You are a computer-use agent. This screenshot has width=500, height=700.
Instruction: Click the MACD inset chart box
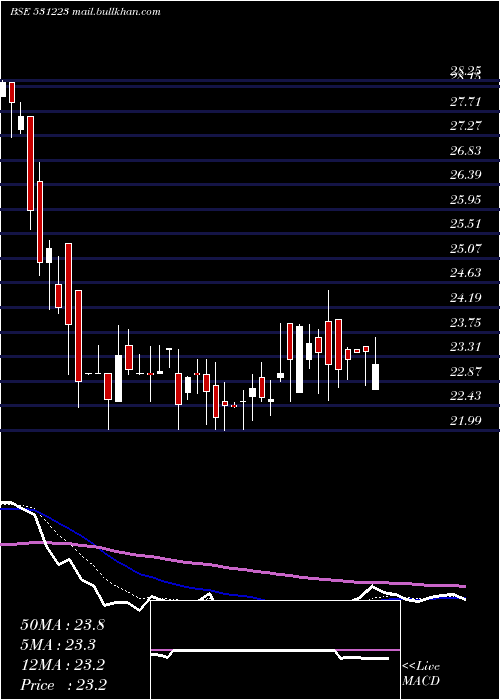(x=275, y=650)
